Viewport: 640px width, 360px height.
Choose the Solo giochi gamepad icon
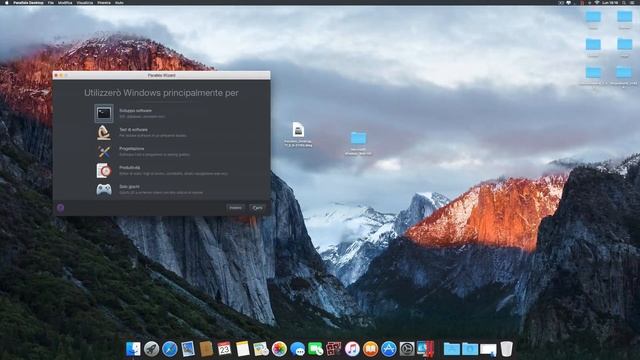[x=104, y=190]
